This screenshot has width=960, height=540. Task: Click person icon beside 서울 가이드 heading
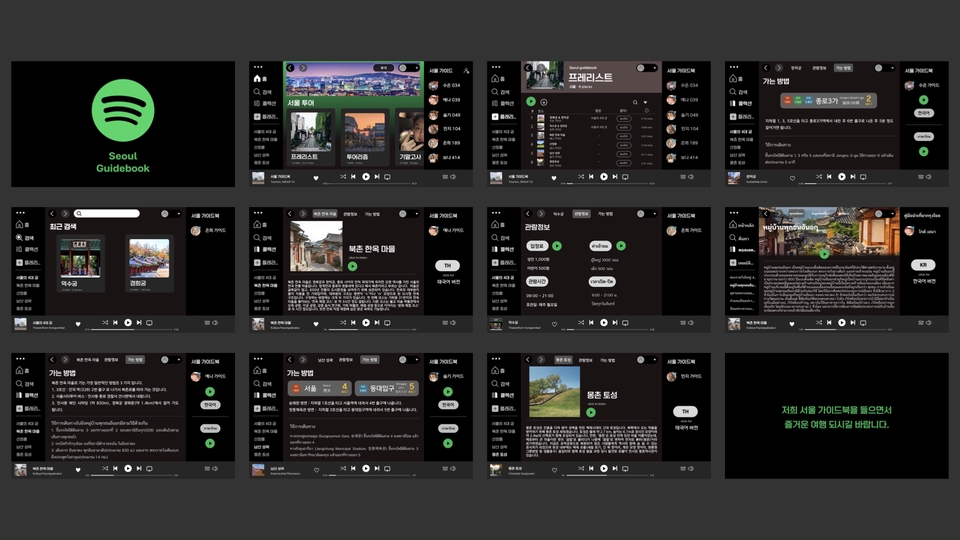point(467,71)
